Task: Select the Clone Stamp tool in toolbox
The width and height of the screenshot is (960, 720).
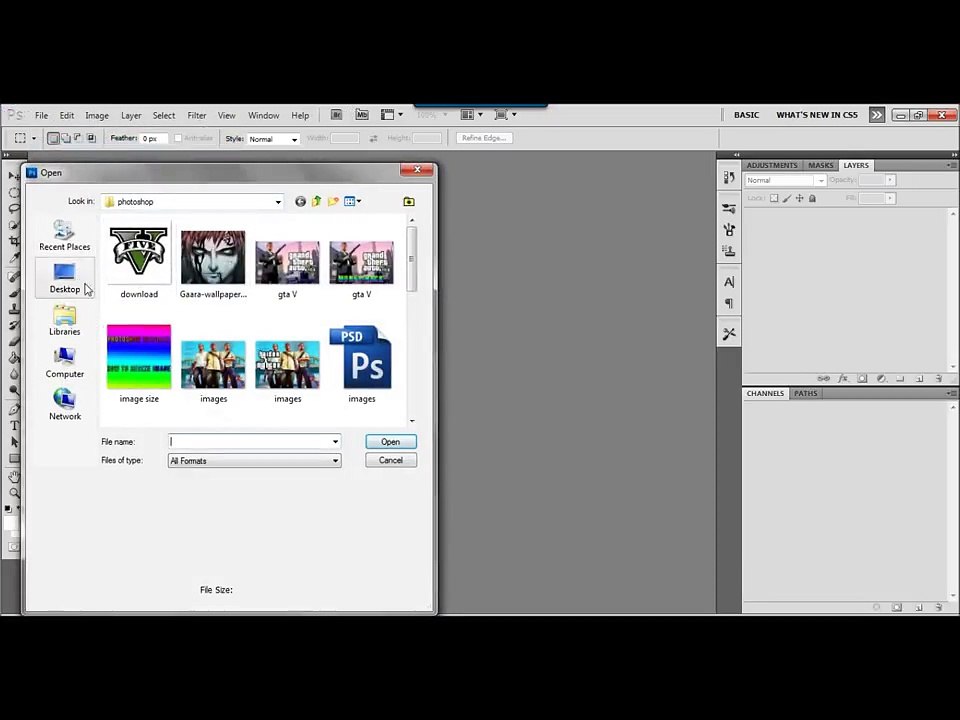Action: (x=13, y=309)
